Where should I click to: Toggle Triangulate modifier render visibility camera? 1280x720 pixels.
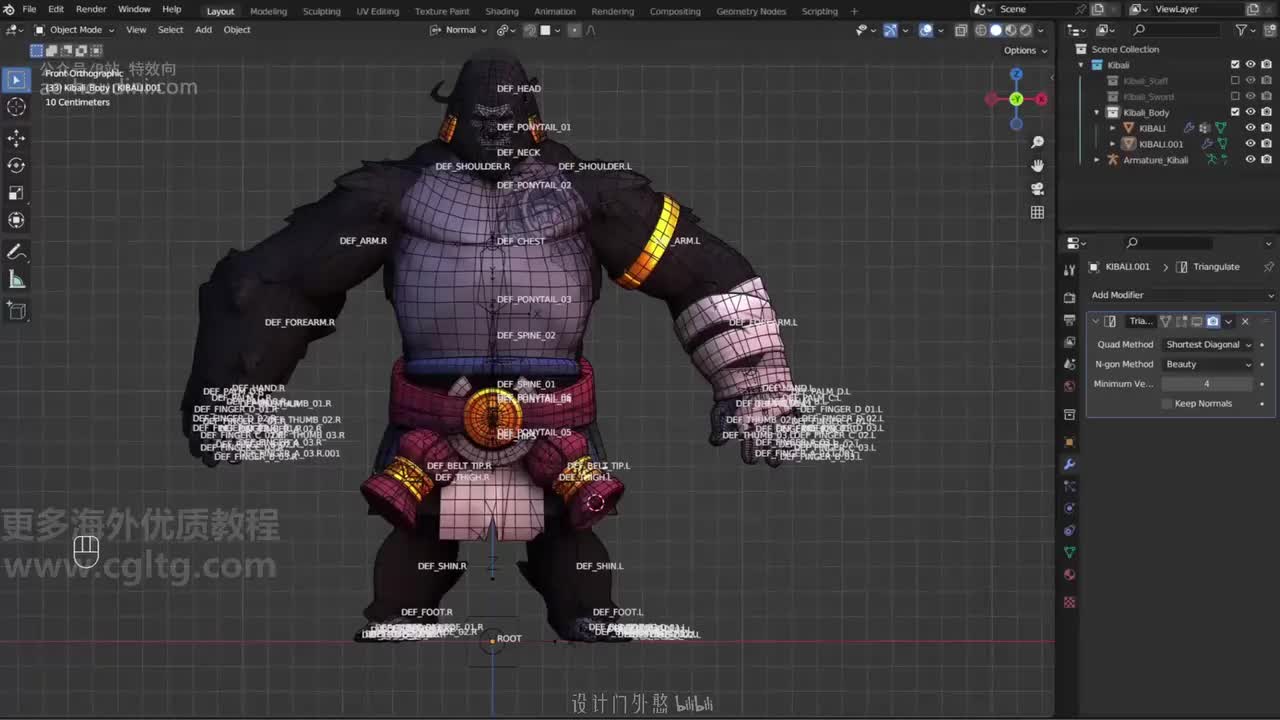[x=1212, y=321]
